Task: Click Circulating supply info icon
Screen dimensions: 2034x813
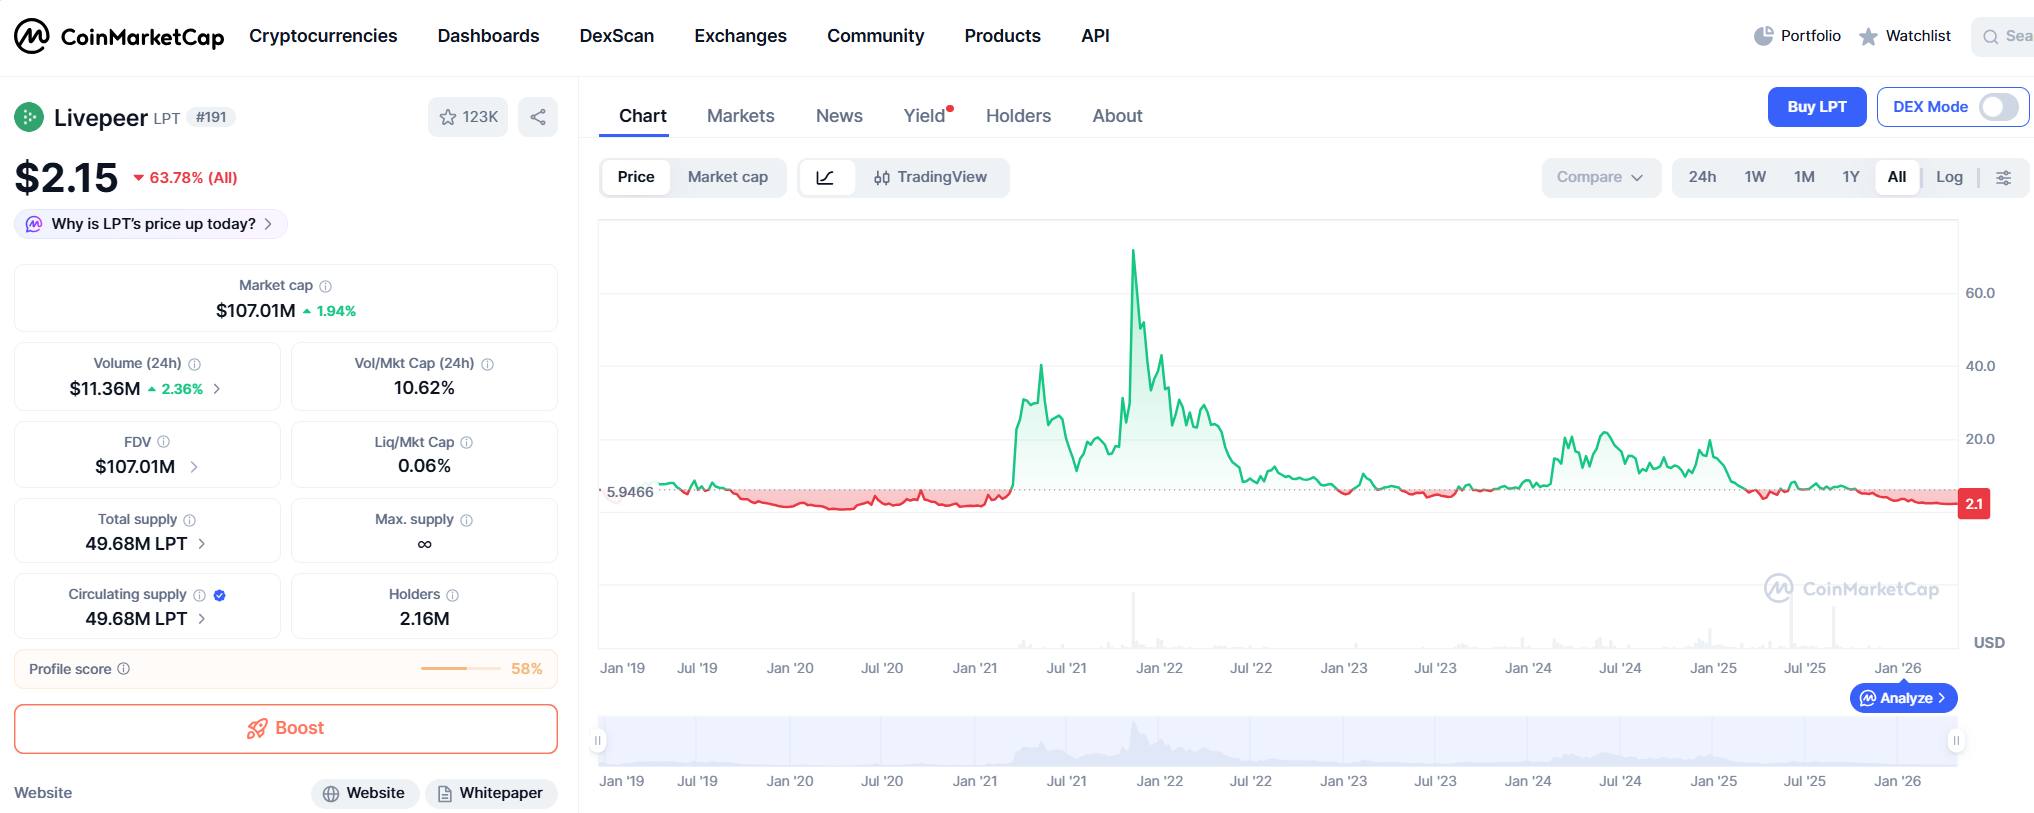Action: (x=200, y=595)
